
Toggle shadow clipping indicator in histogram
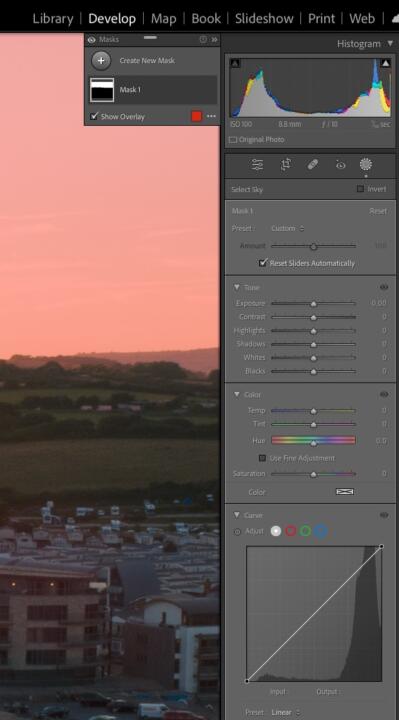click(235, 63)
